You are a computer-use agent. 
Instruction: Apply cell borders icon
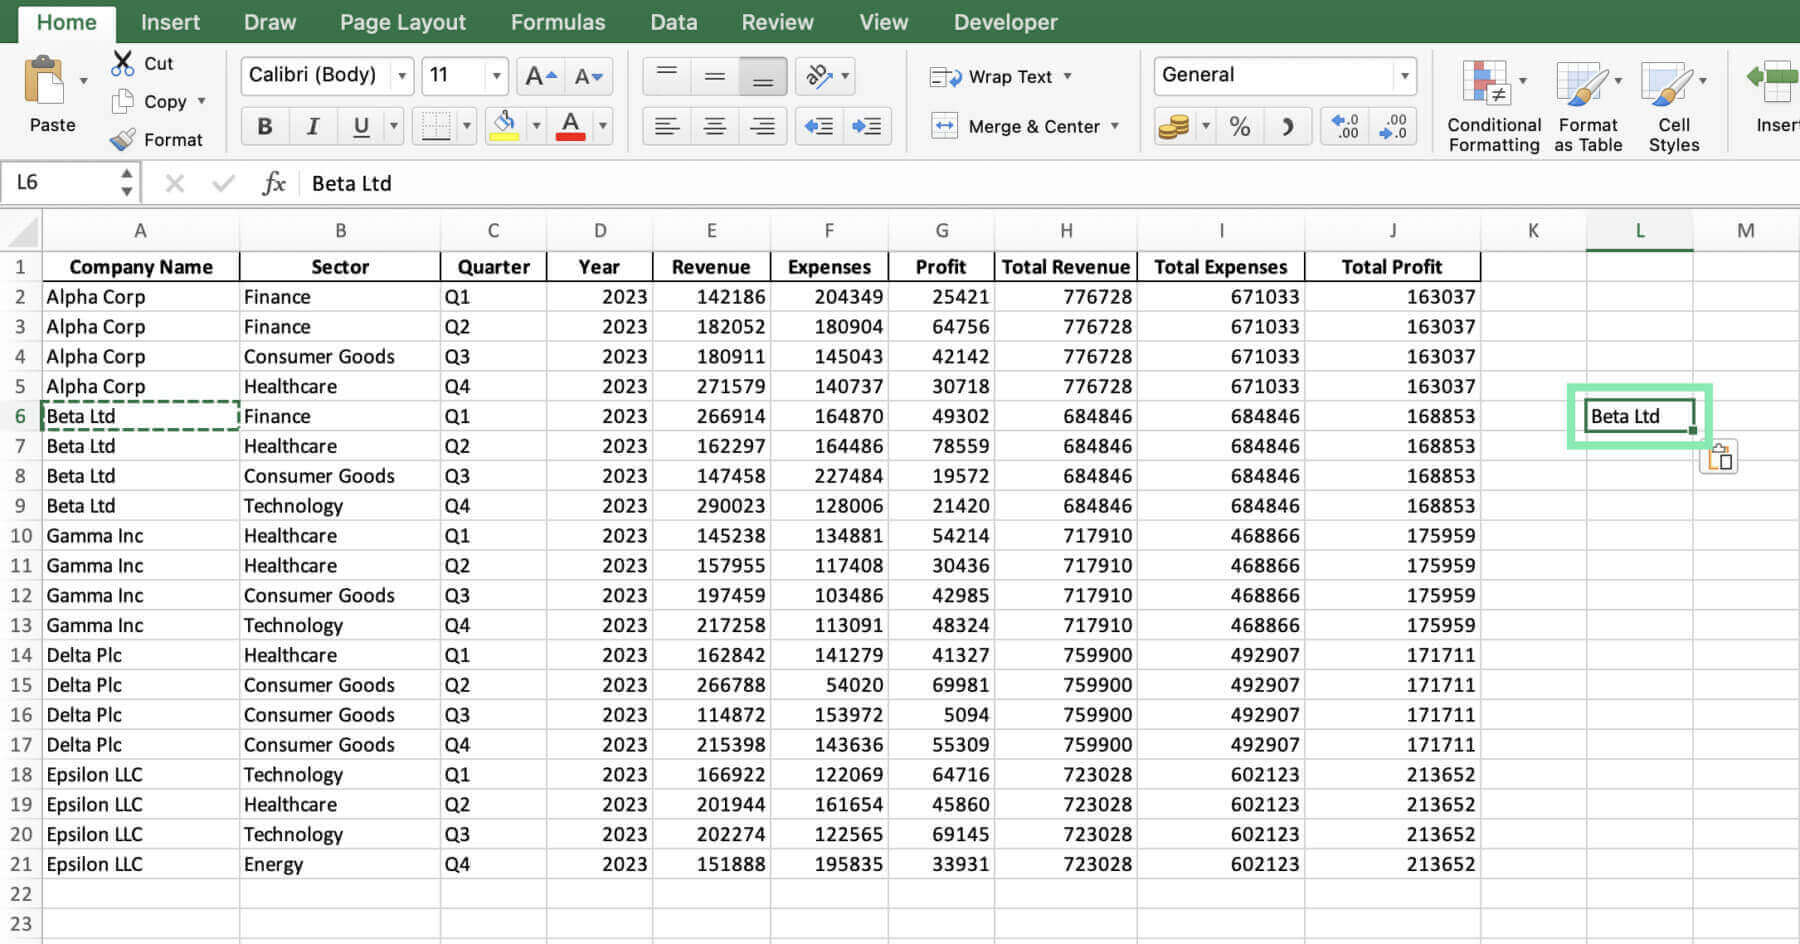point(436,126)
